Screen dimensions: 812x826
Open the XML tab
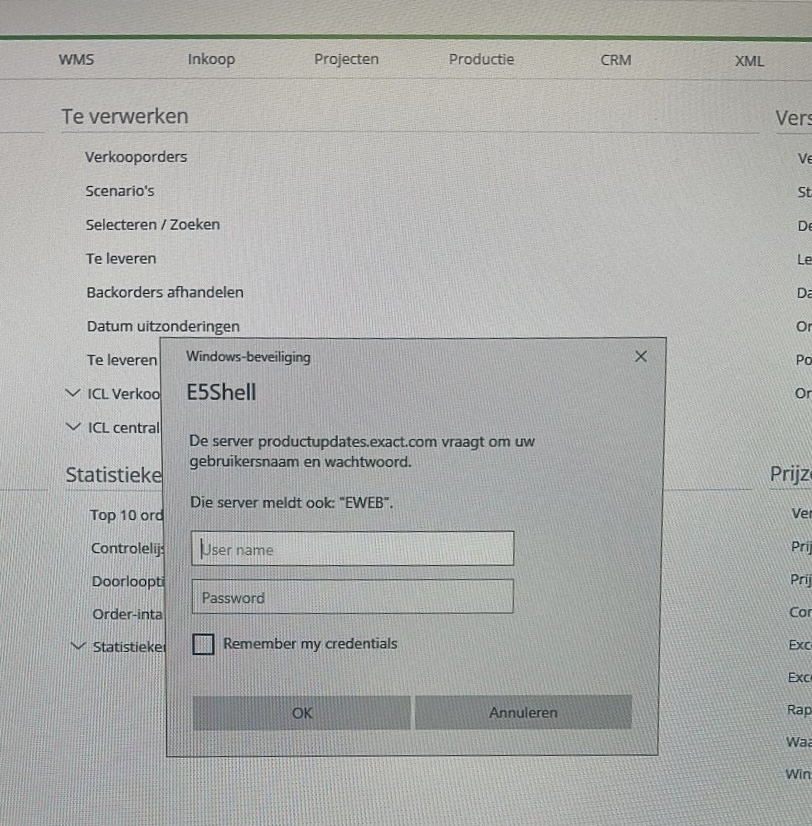(749, 61)
